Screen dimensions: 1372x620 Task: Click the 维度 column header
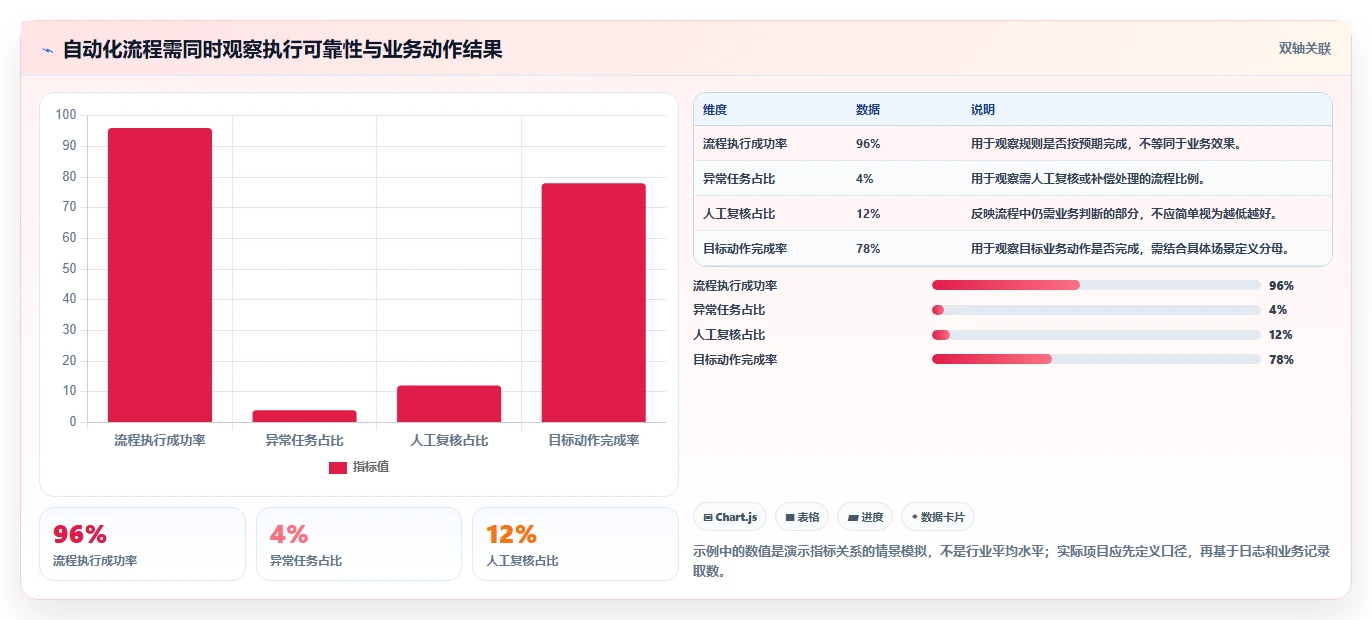[x=715, y=110]
